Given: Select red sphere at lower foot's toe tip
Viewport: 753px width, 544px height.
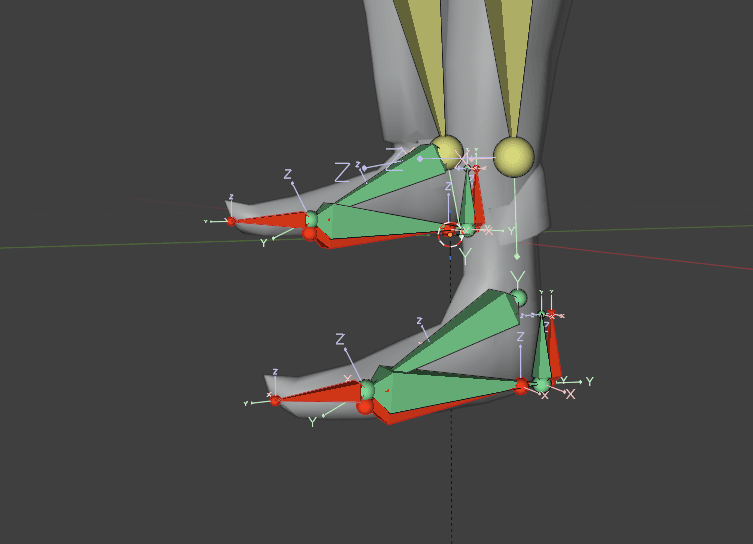Looking at the screenshot, I should 275,400.
